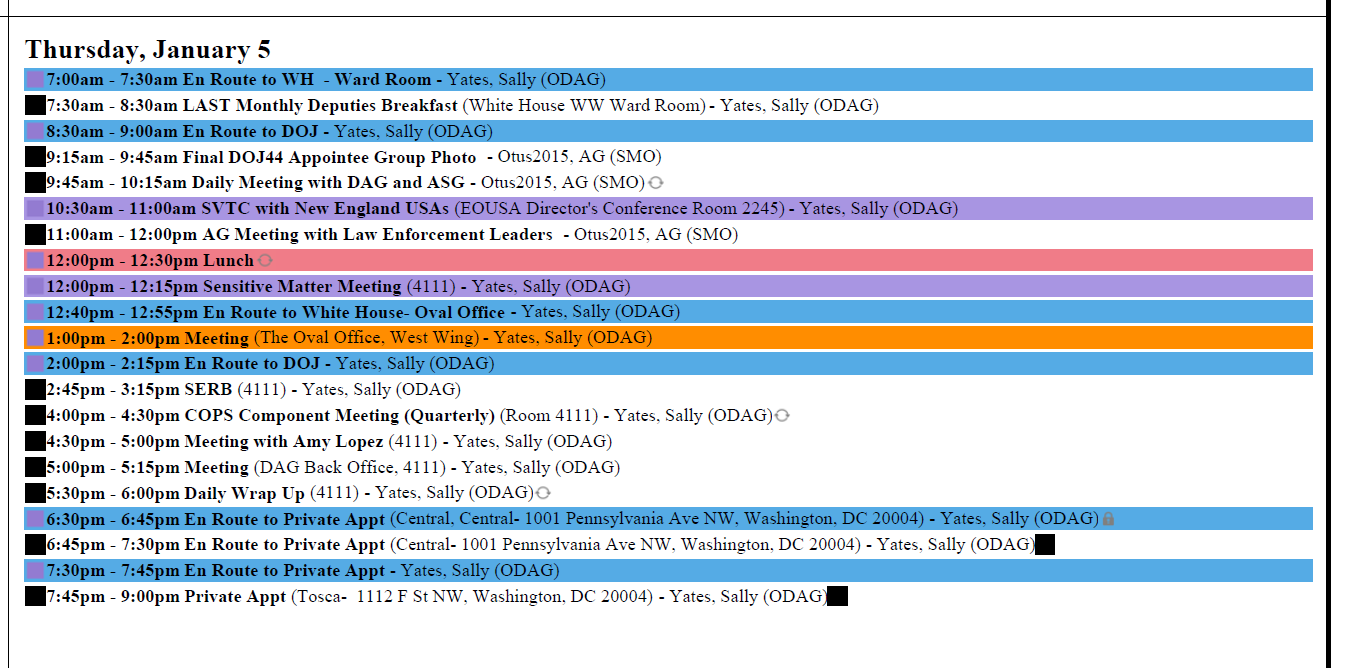Open the Sensitive Matter Meeting entry
Screen dimensions: 1348x668
click(668, 286)
